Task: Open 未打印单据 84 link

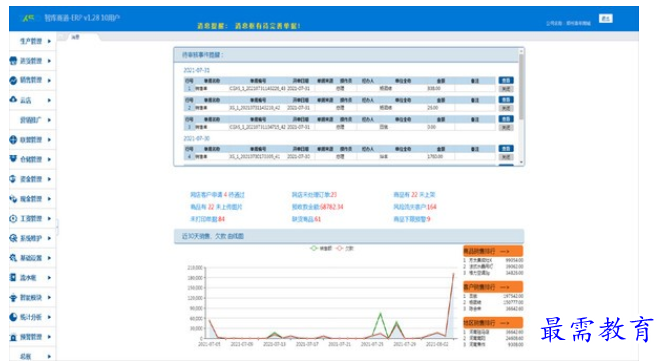Action: pos(207,219)
